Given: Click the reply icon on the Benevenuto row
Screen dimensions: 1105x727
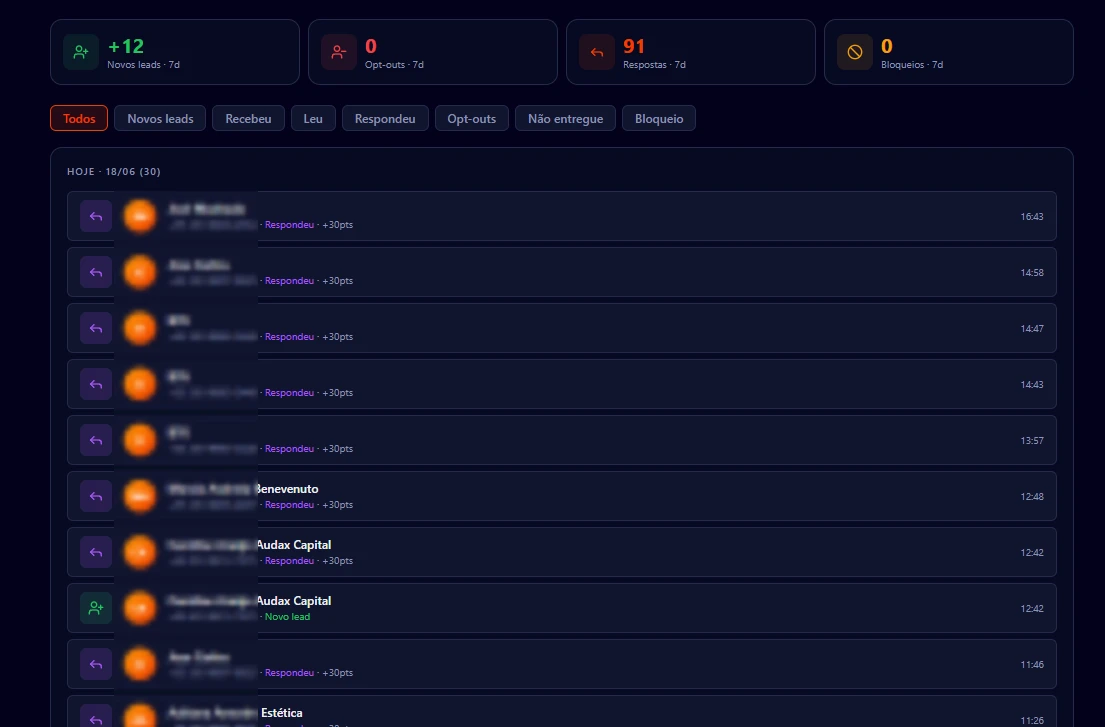Looking at the screenshot, I should point(96,496).
